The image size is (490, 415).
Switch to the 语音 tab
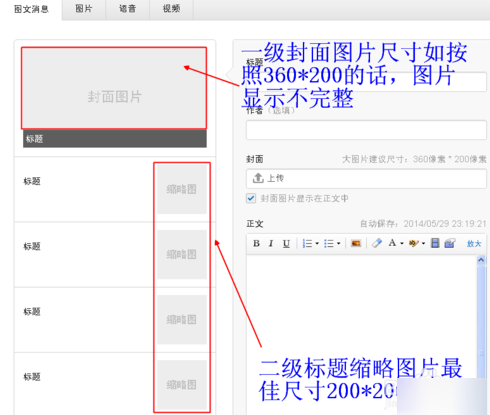128,9
